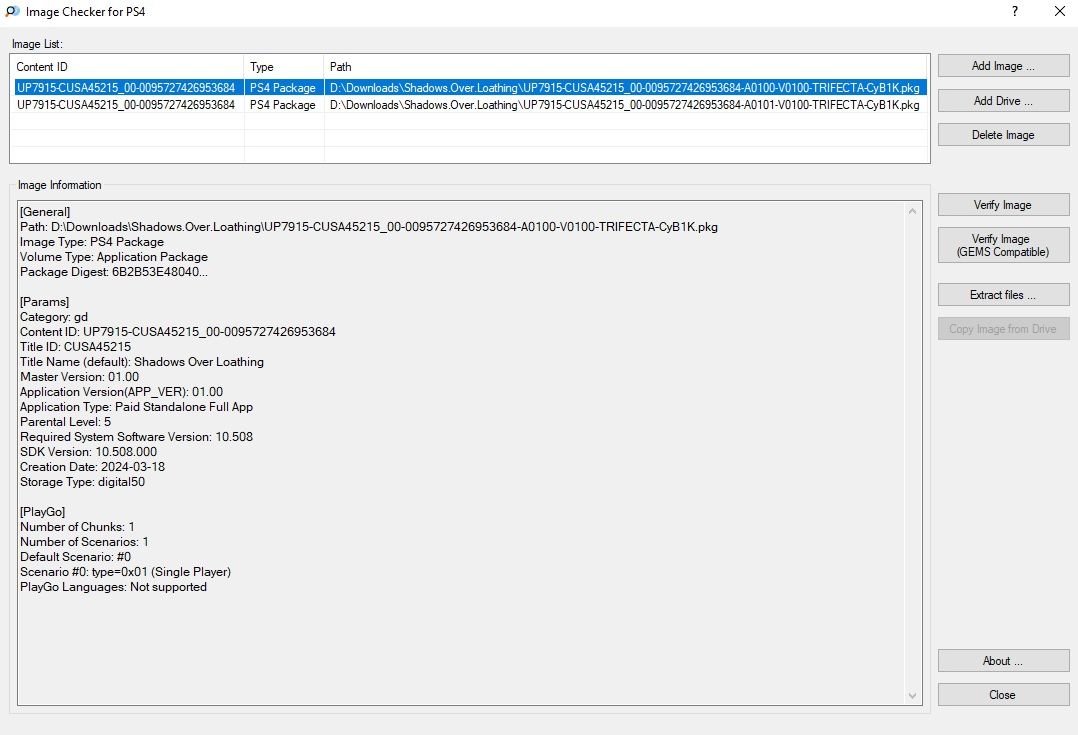Open the Extract files dialog
Image resolution: width=1078 pixels, height=735 pixels.
click(1003, 294)
